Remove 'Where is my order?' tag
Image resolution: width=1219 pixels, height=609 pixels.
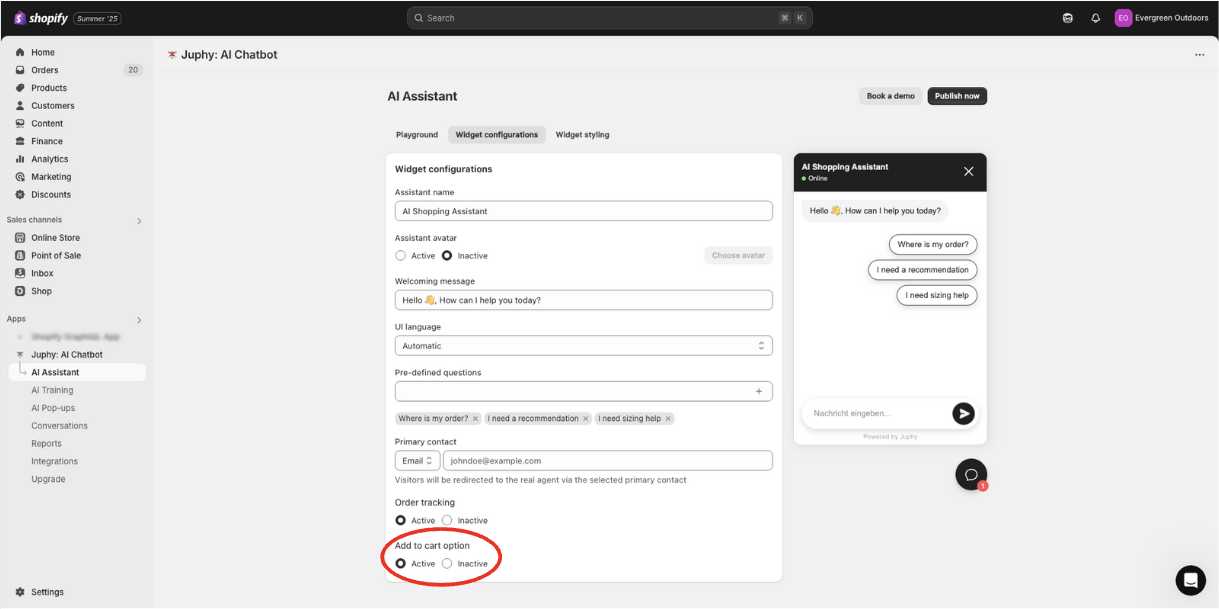pyautogui.click(x=476, y=419)
